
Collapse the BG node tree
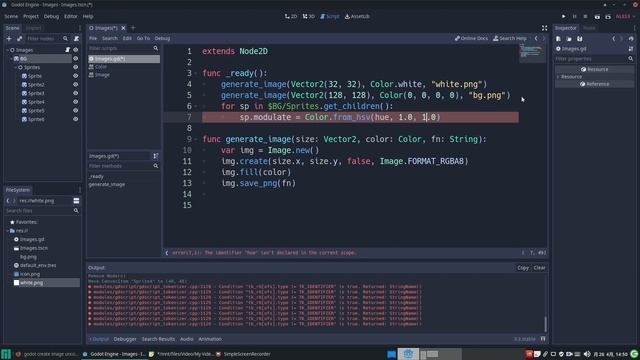pos(11,59)
